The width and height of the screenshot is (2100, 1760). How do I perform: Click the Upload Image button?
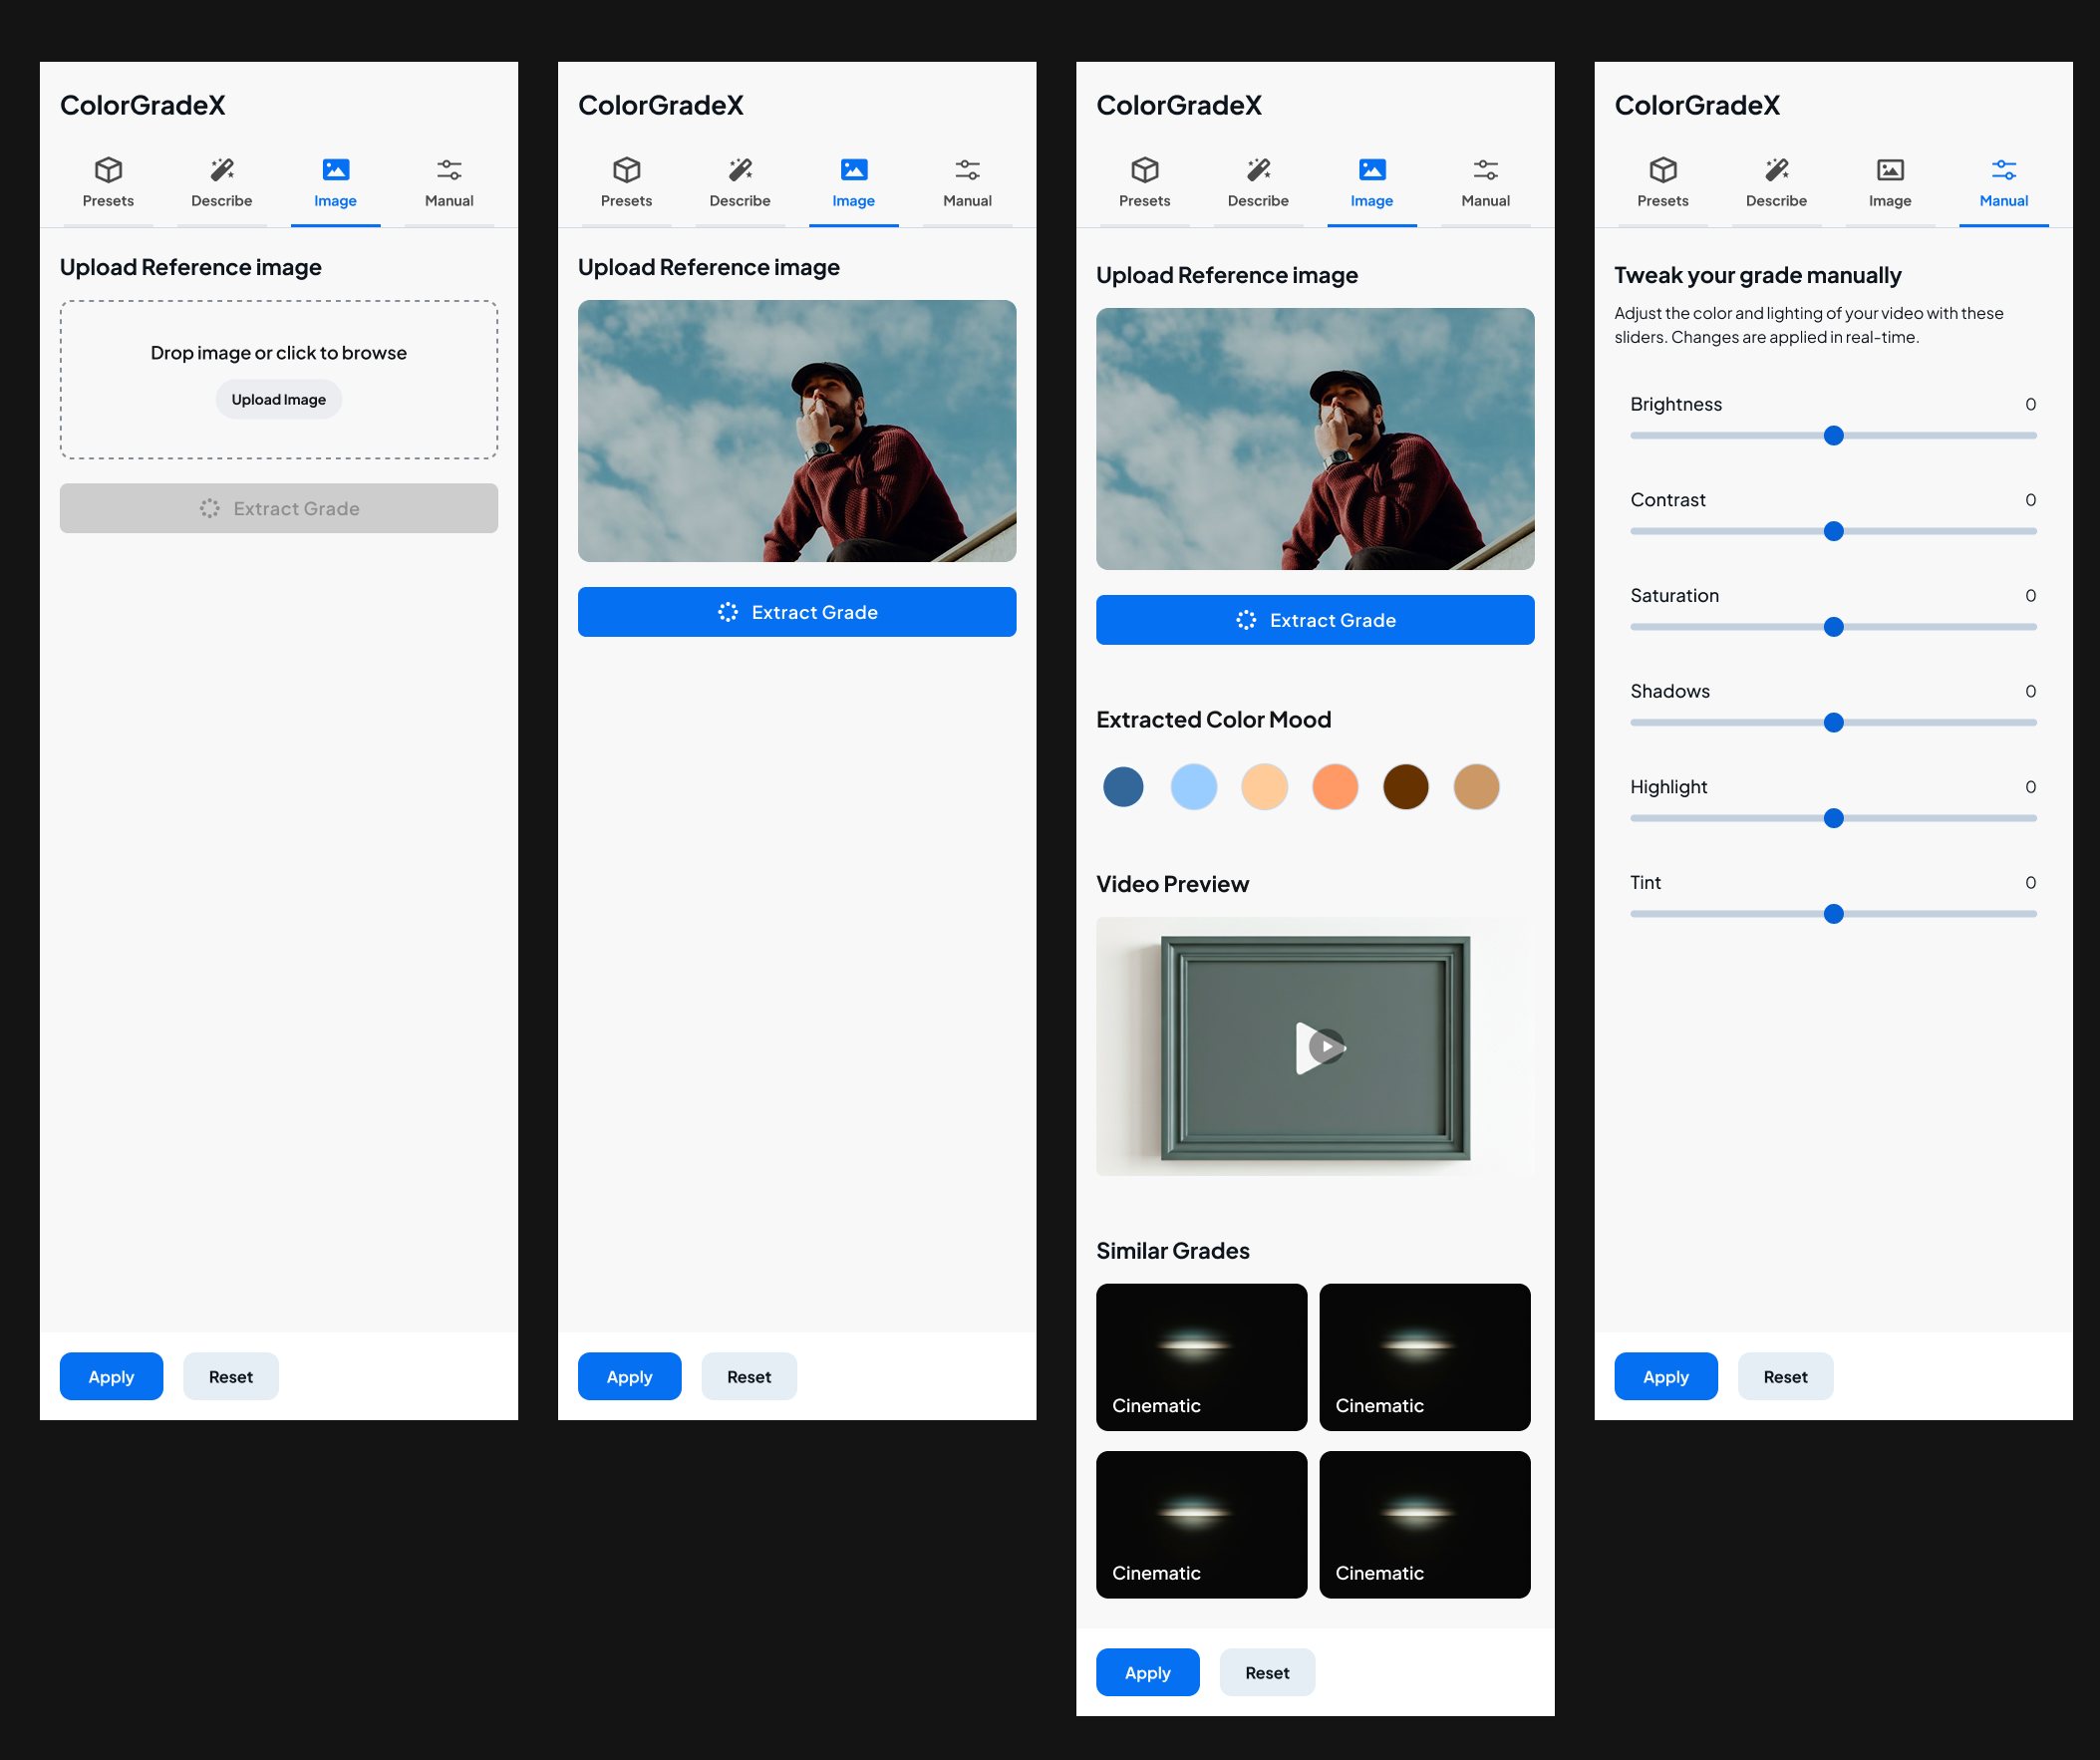278,400
